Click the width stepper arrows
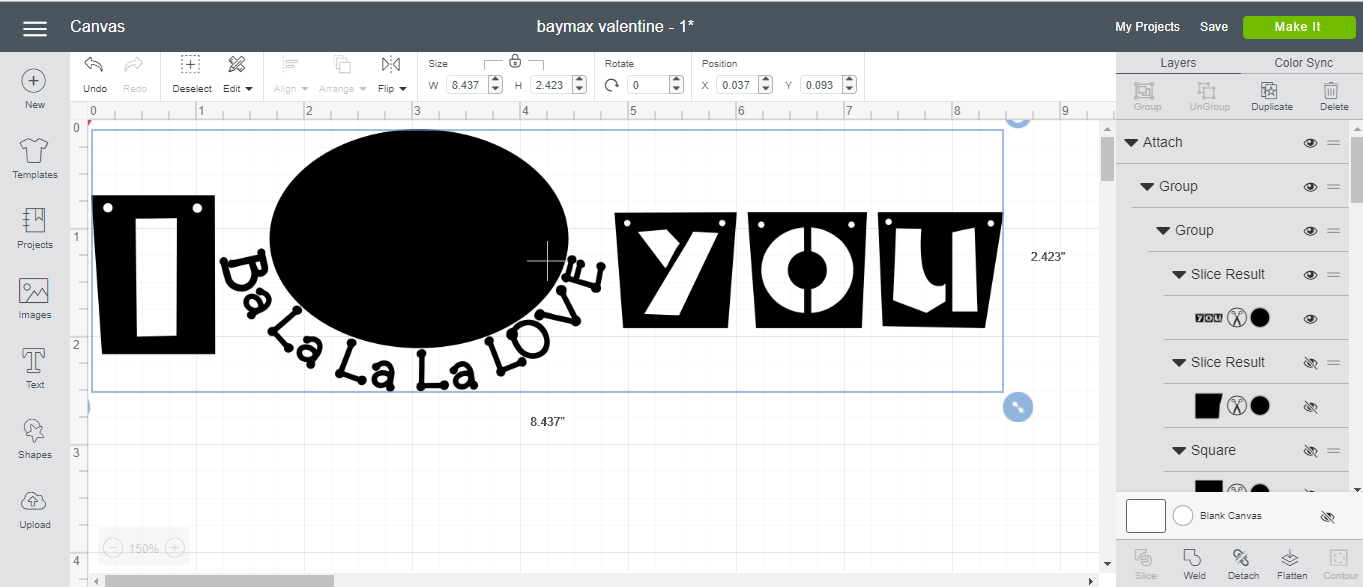Viewport: 1363px width, 587px height. (496, 85)
